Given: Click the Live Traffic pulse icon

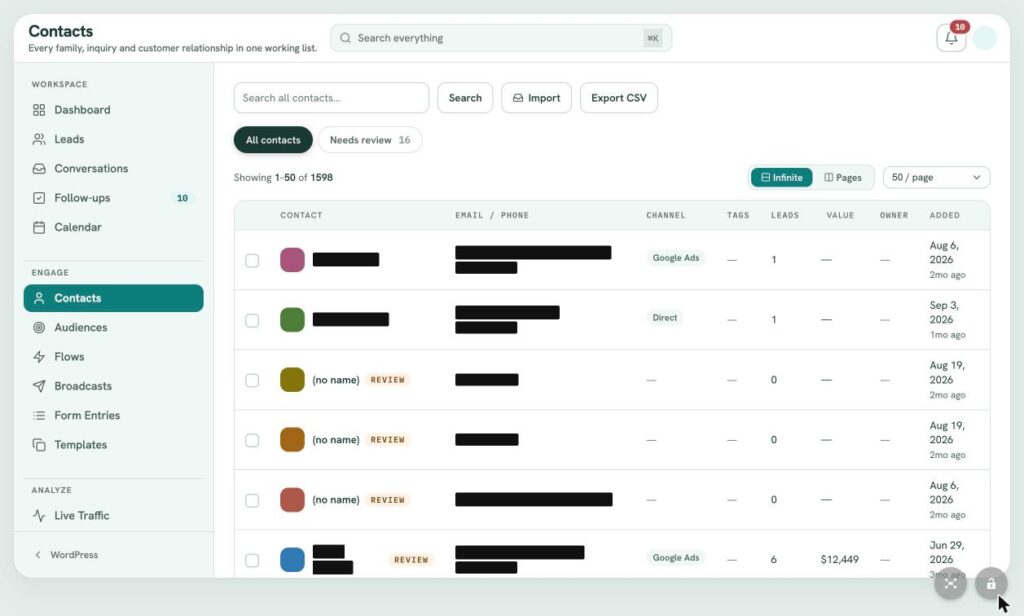Looking at the screenshot, I should coord(39,515).
